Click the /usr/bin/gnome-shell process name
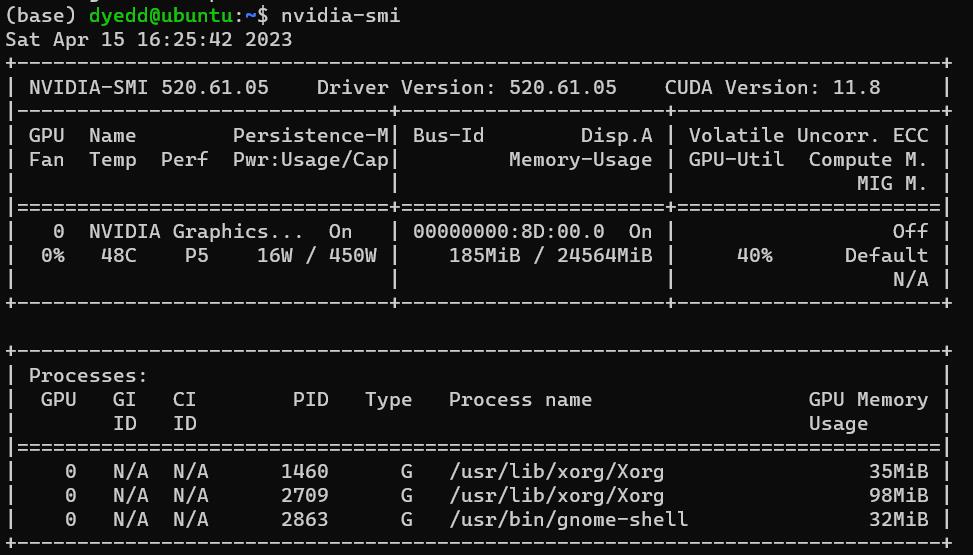The image size is (973, 555). 568,519
